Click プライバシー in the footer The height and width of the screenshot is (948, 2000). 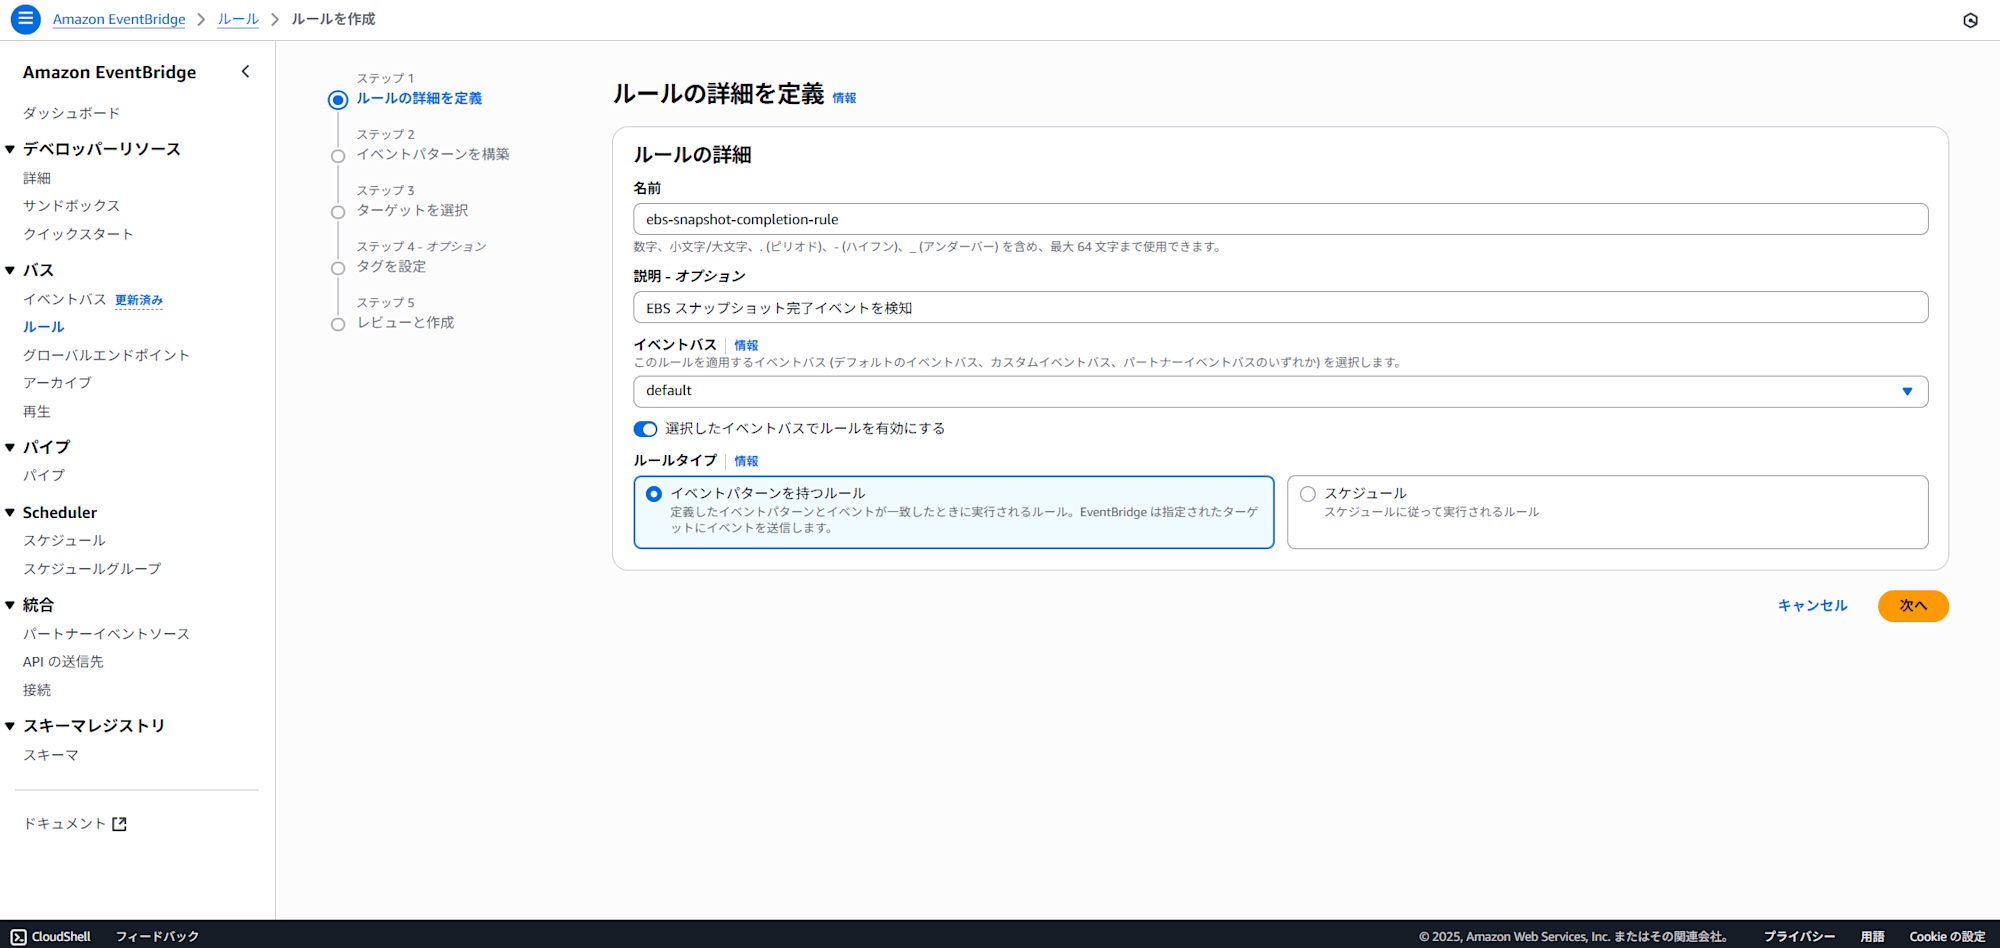[x=1799, y=937]
